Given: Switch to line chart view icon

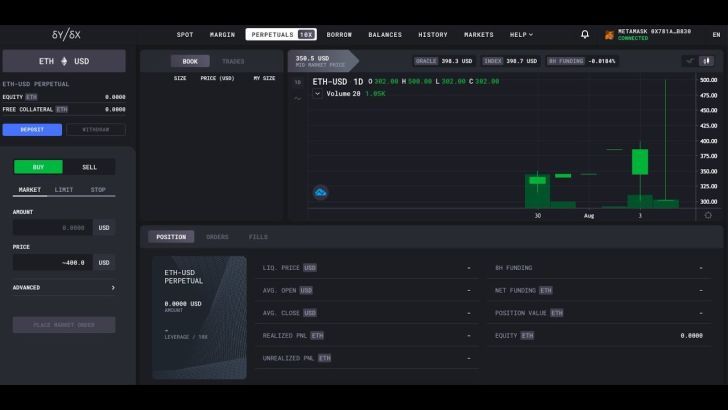Looking at the screenshot, I should pos(689,61).
